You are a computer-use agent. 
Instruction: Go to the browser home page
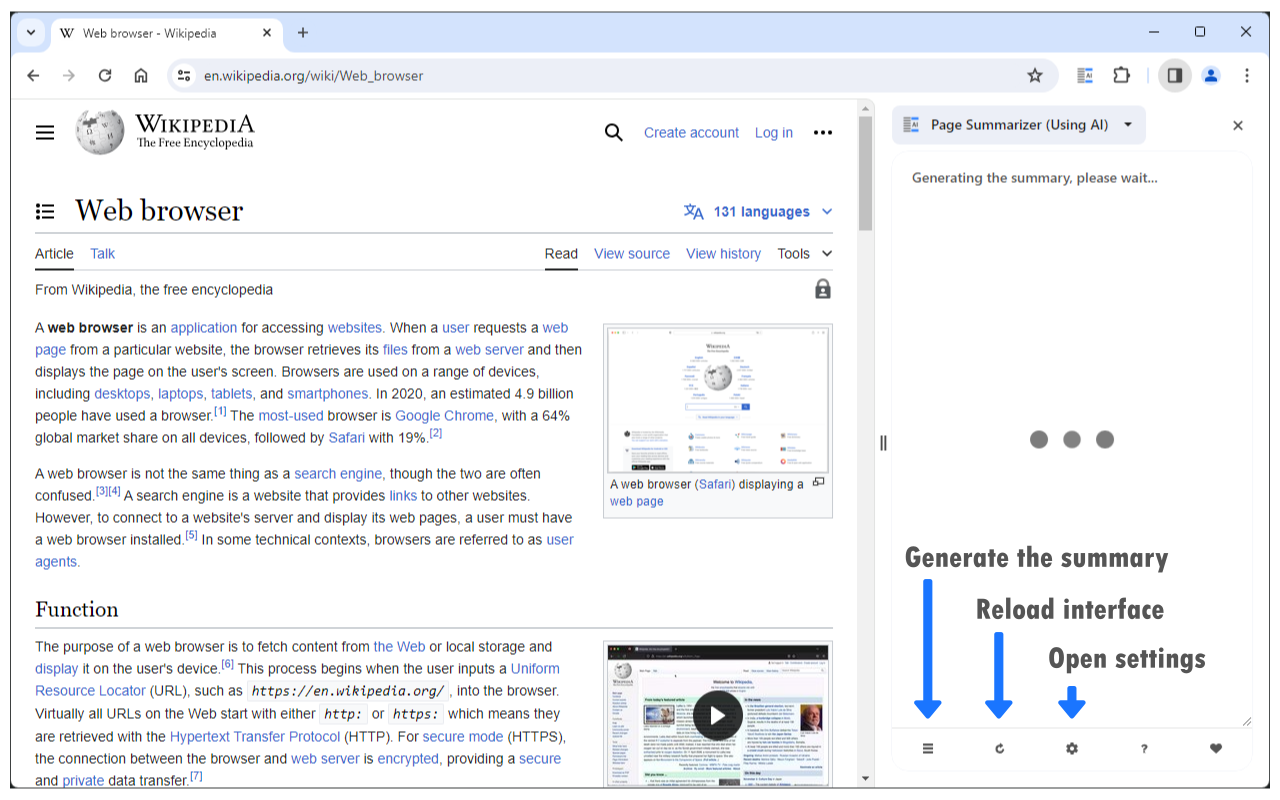[141, 75]
